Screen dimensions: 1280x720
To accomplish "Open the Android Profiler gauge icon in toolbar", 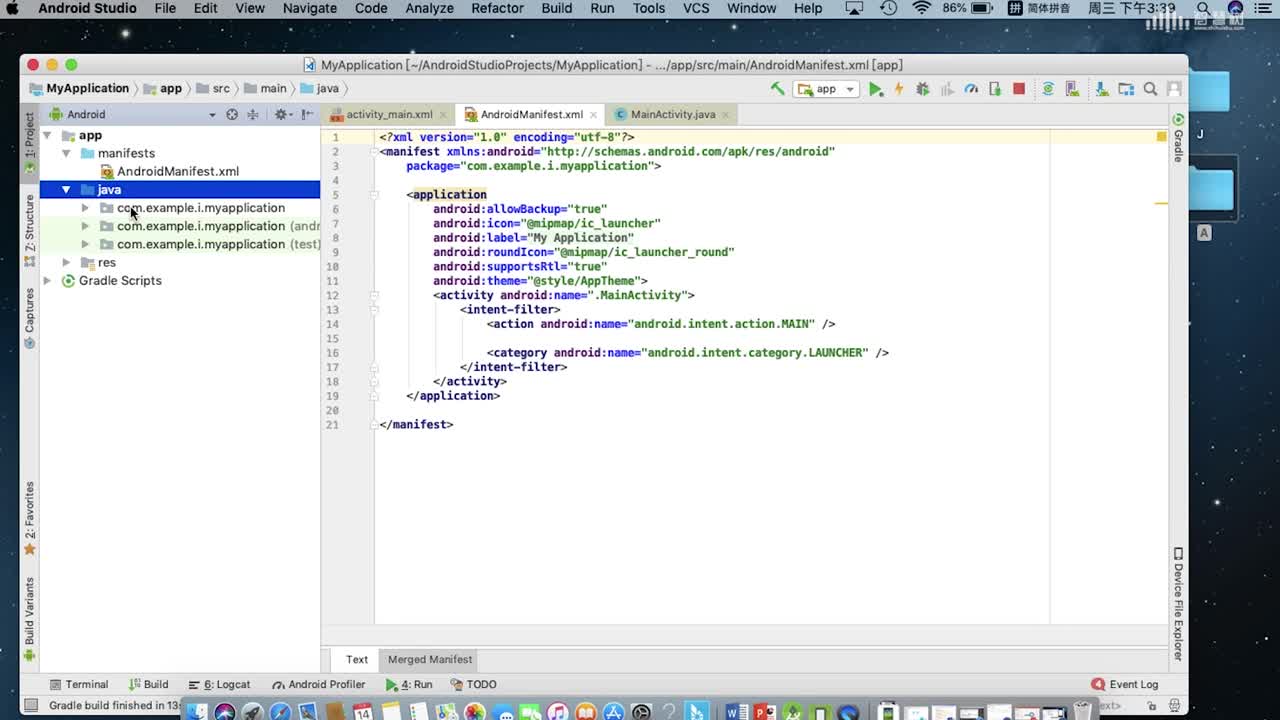I will point(971,89).
